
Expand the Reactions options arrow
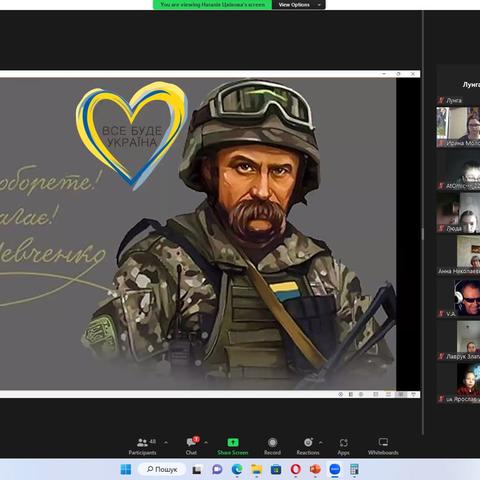click(321, 443)
